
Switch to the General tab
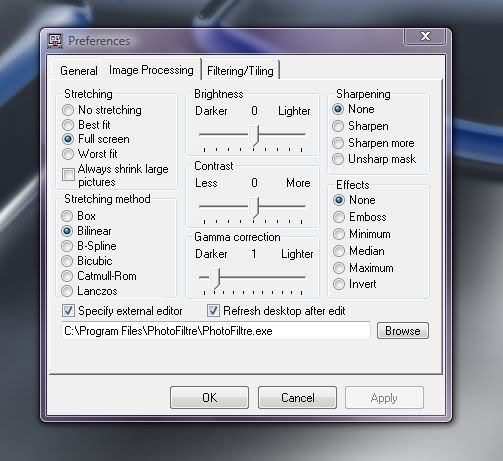coord(79,71)
